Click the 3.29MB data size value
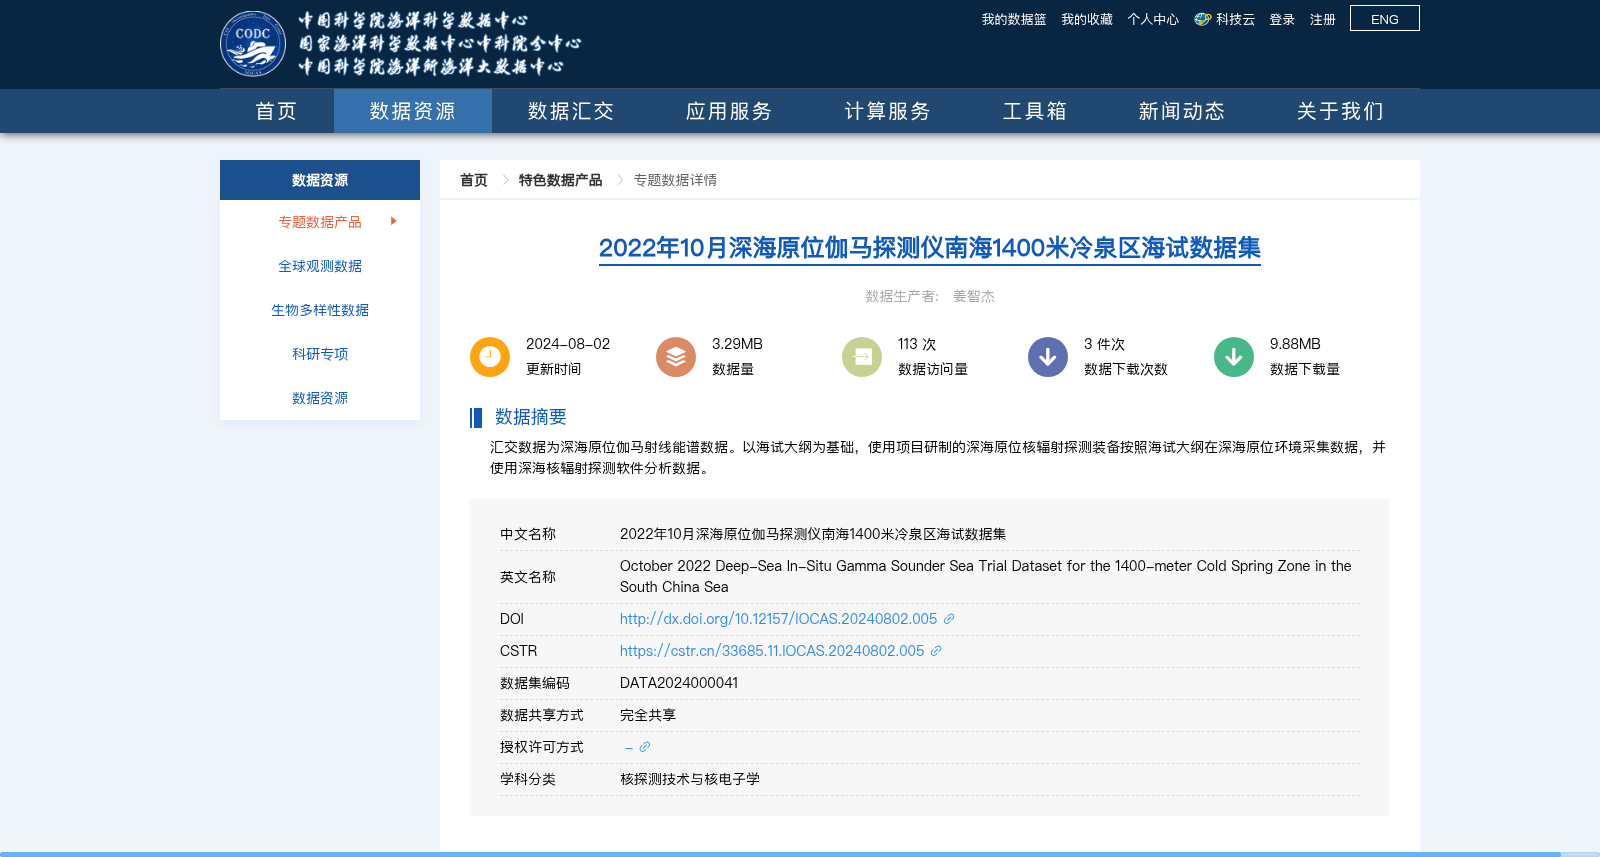Viewport: 1600px width, 857px height. pyautogui.click(x=737, y=344)
